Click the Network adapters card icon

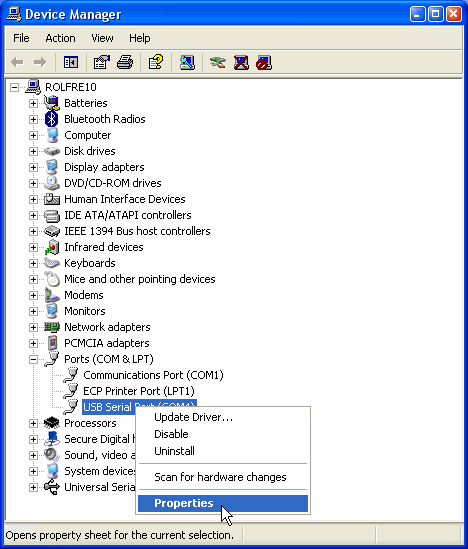(52, 327)
